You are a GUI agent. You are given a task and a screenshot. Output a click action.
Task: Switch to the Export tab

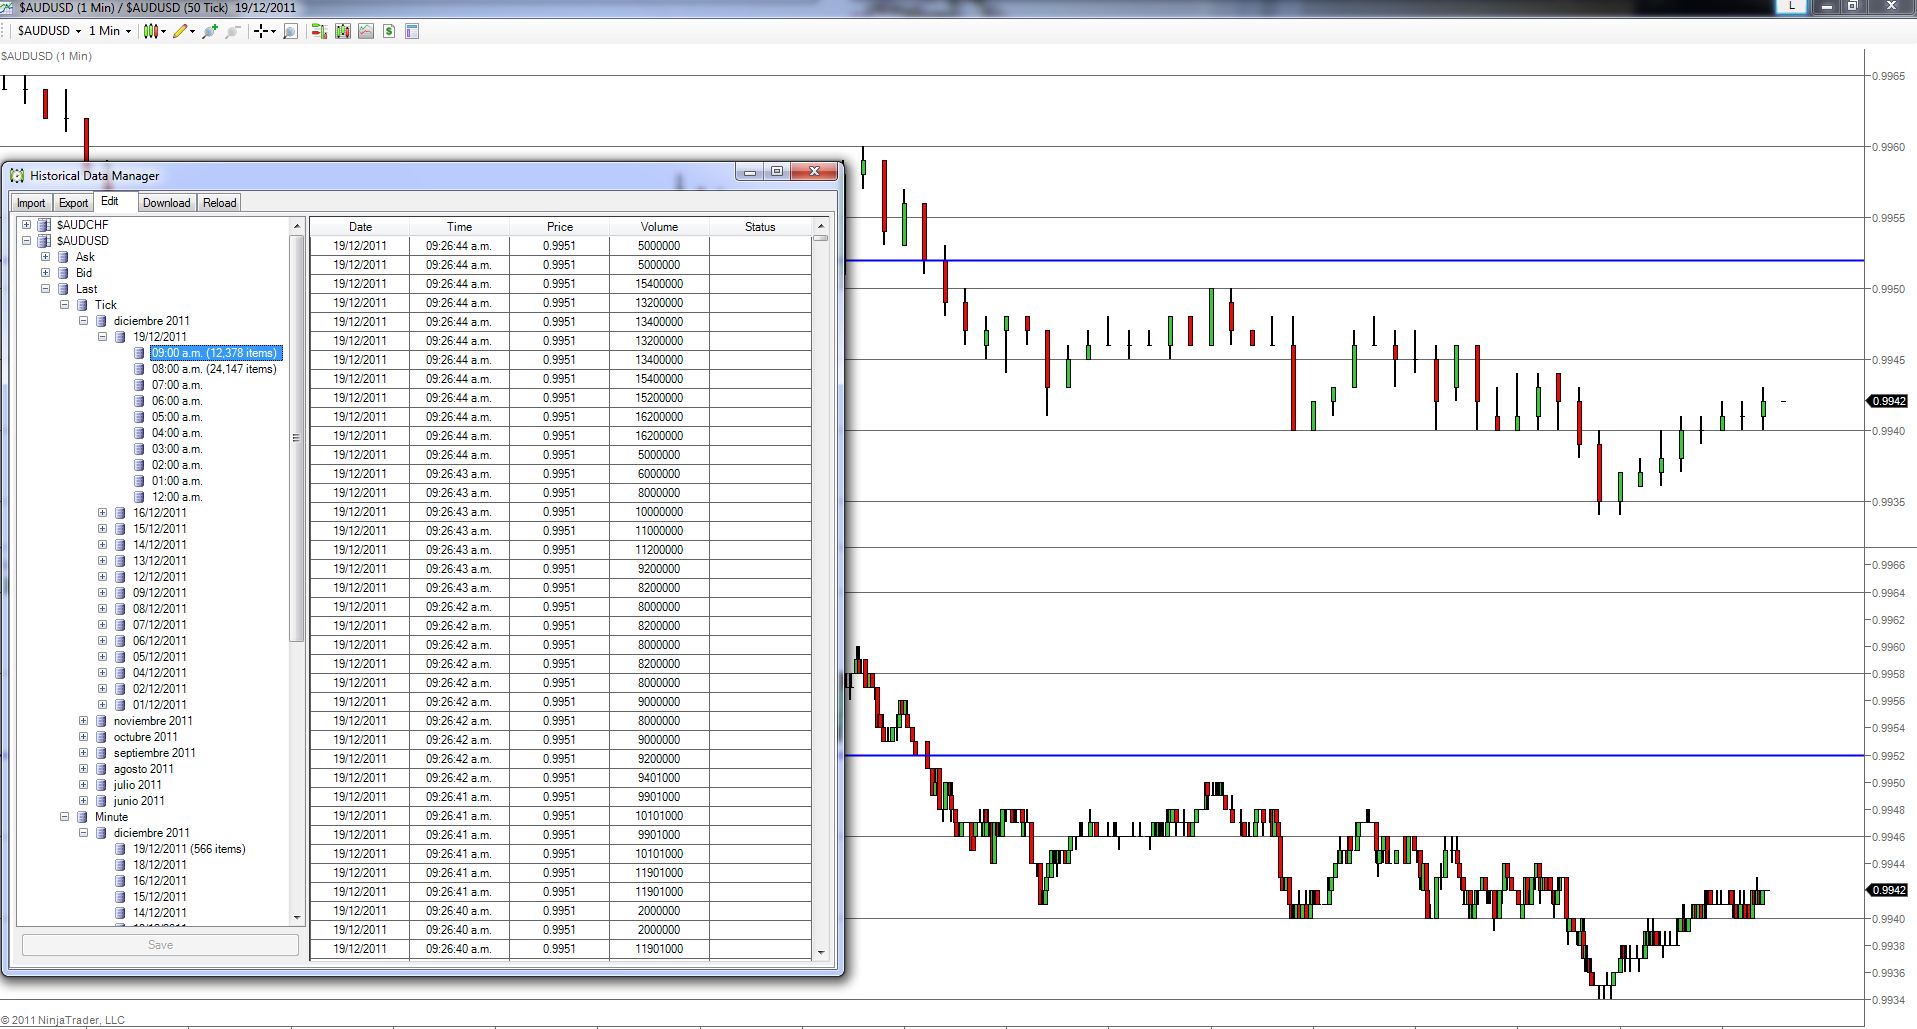click(73, 203)
